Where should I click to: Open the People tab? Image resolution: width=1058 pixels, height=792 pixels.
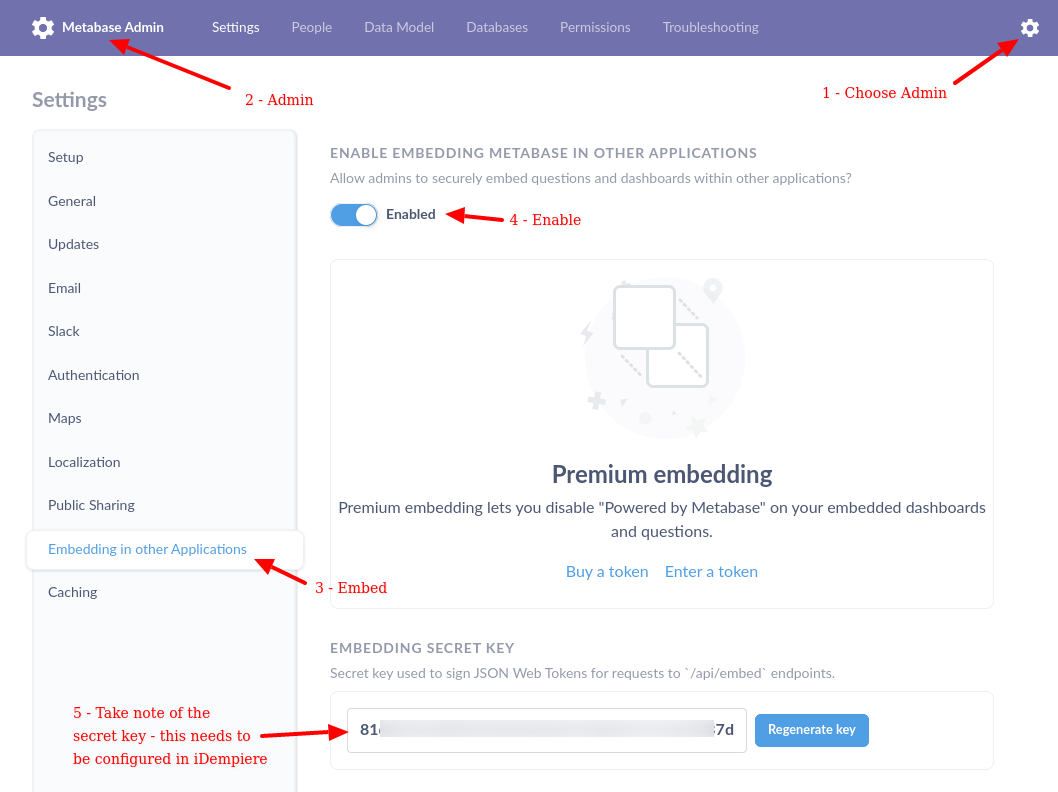(x=312, y=28)
